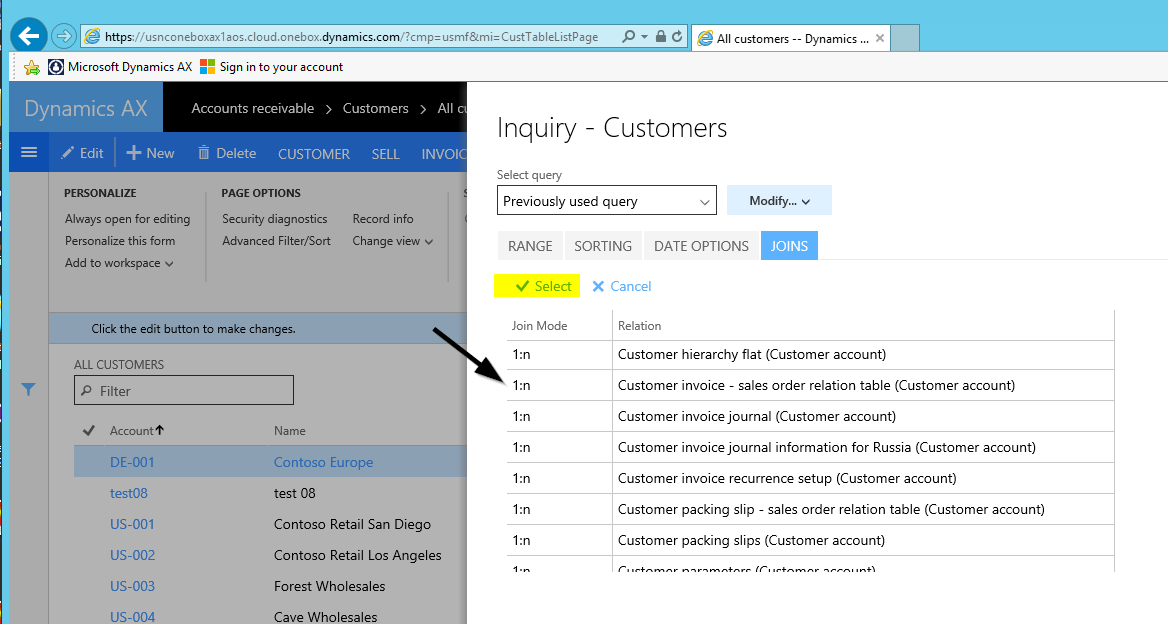Switch to the RANGE tab
This screenshot has height=624, width=1168.
click(x=530, y=246)
